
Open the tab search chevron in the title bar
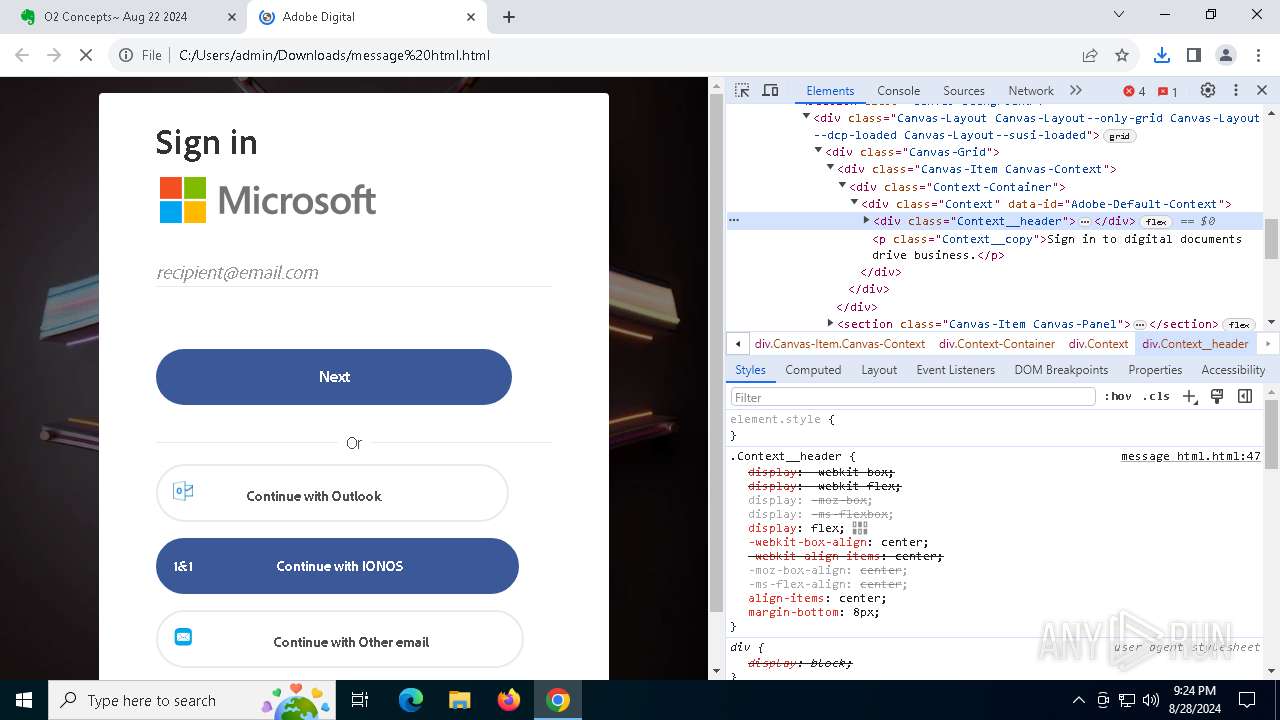pos(1120,14)
